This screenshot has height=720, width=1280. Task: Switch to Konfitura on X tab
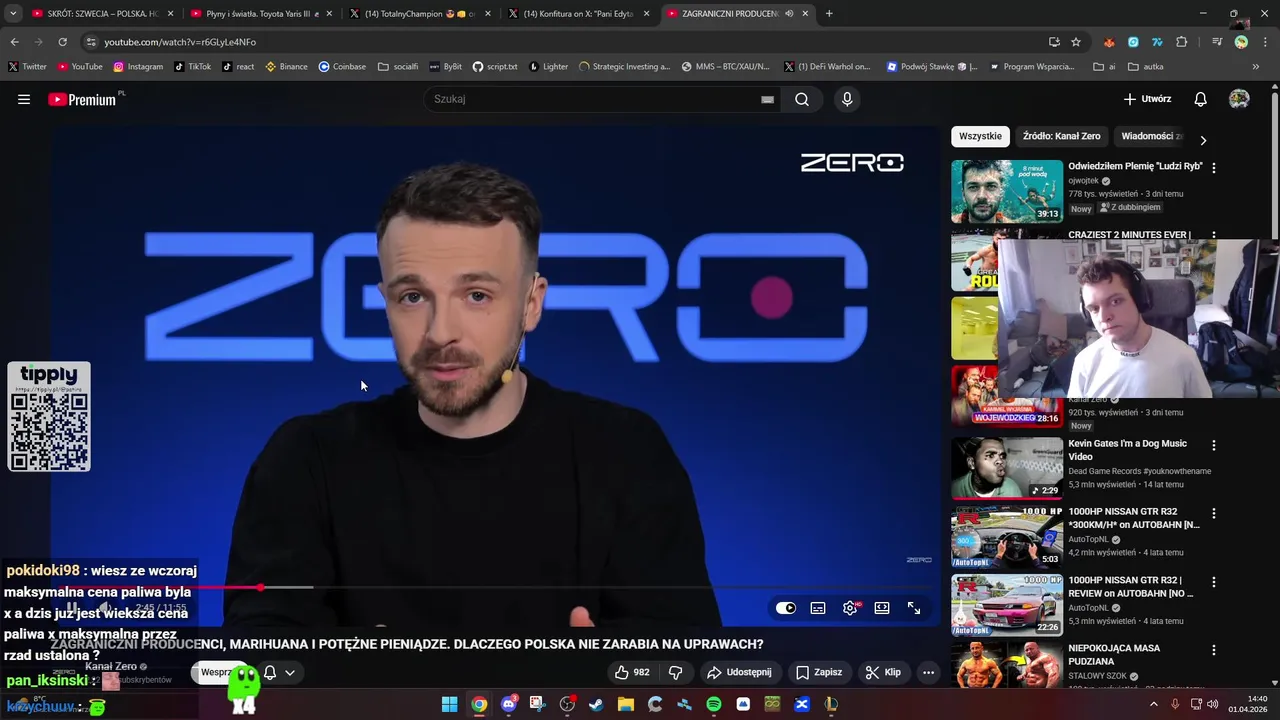click(579, 14)
